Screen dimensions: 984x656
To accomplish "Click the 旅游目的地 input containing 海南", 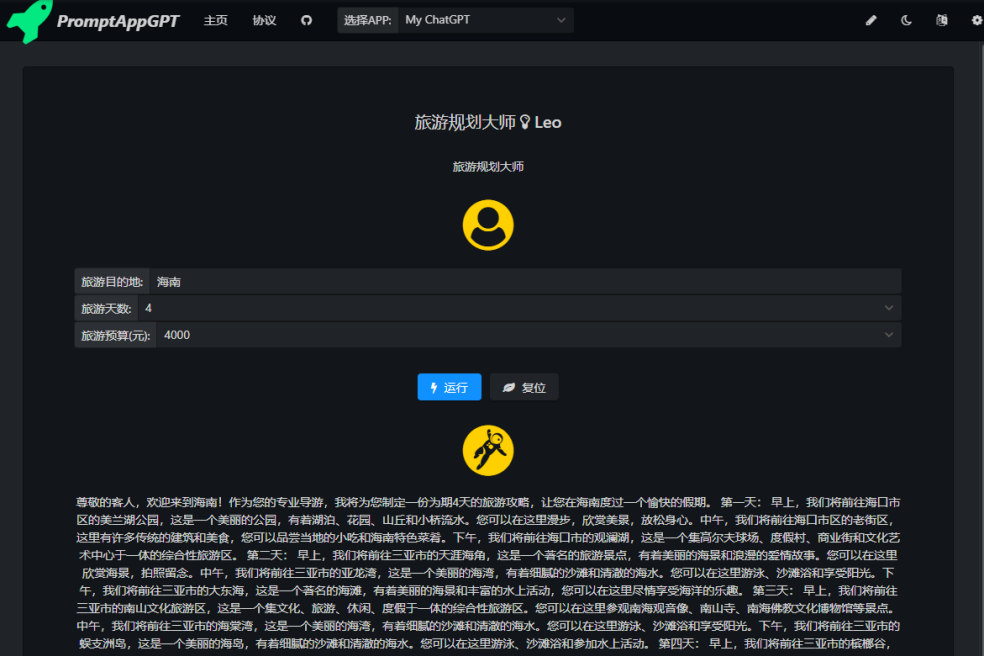I will (525, 282).
